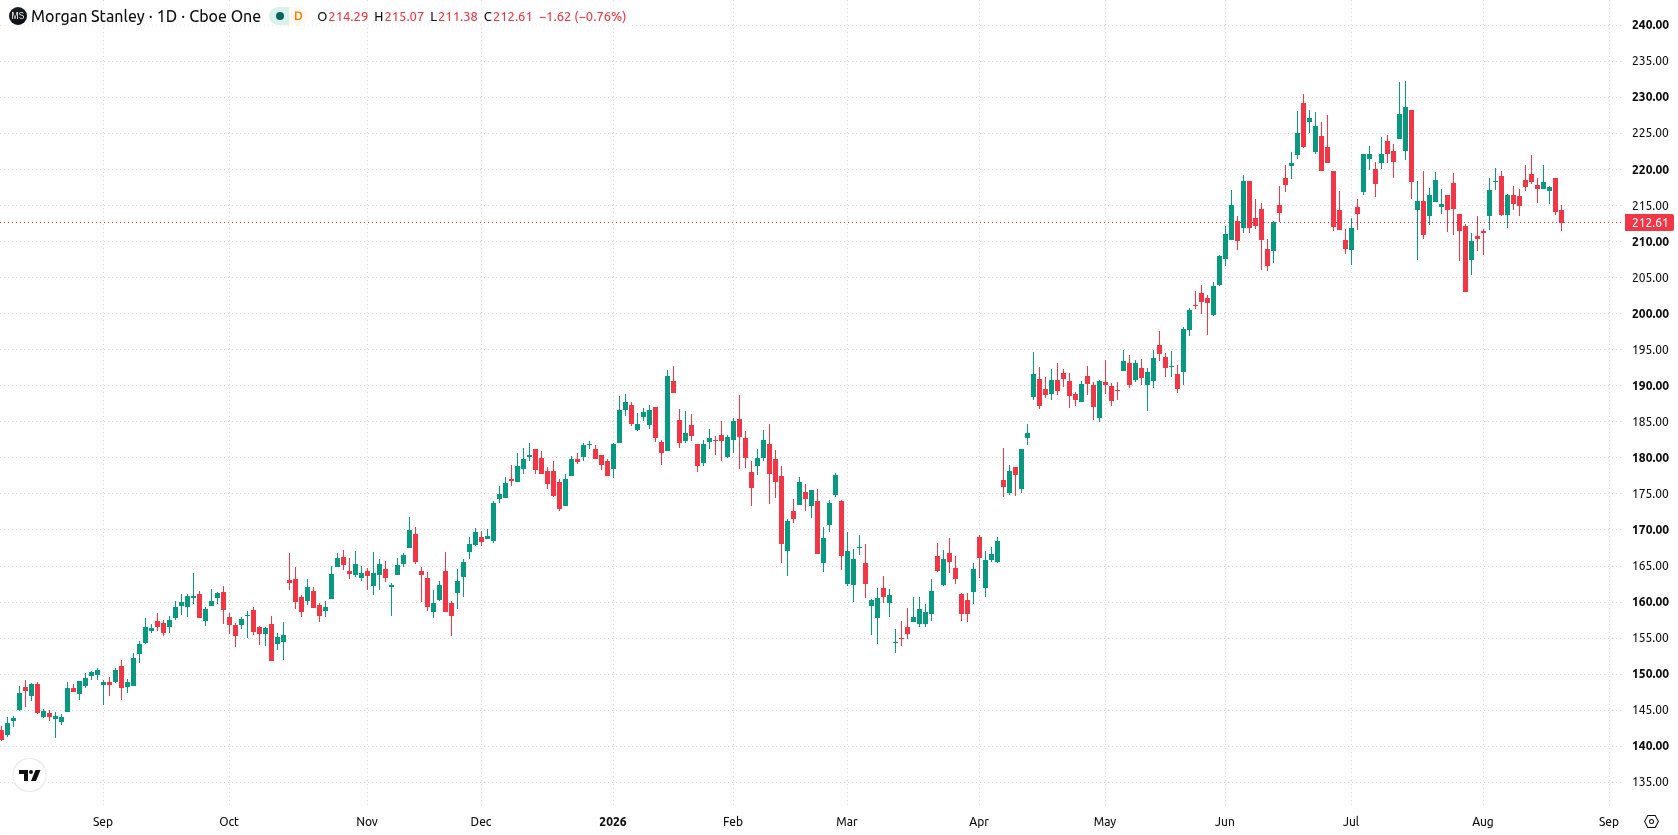The height and width of the screenshot is (835, 1678).
Task: Click the MS Morgan Stanley logo icon
Action: [x=17, y=17]
